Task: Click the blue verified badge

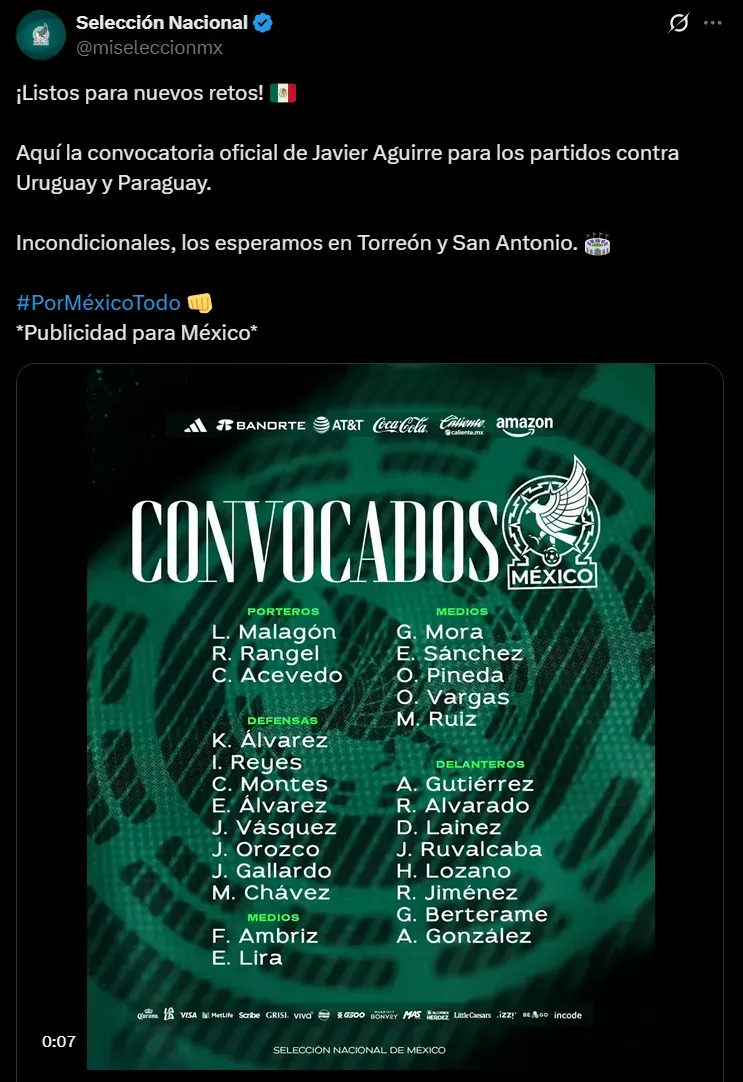Action: pyautogui.click(x=265, y=23)
